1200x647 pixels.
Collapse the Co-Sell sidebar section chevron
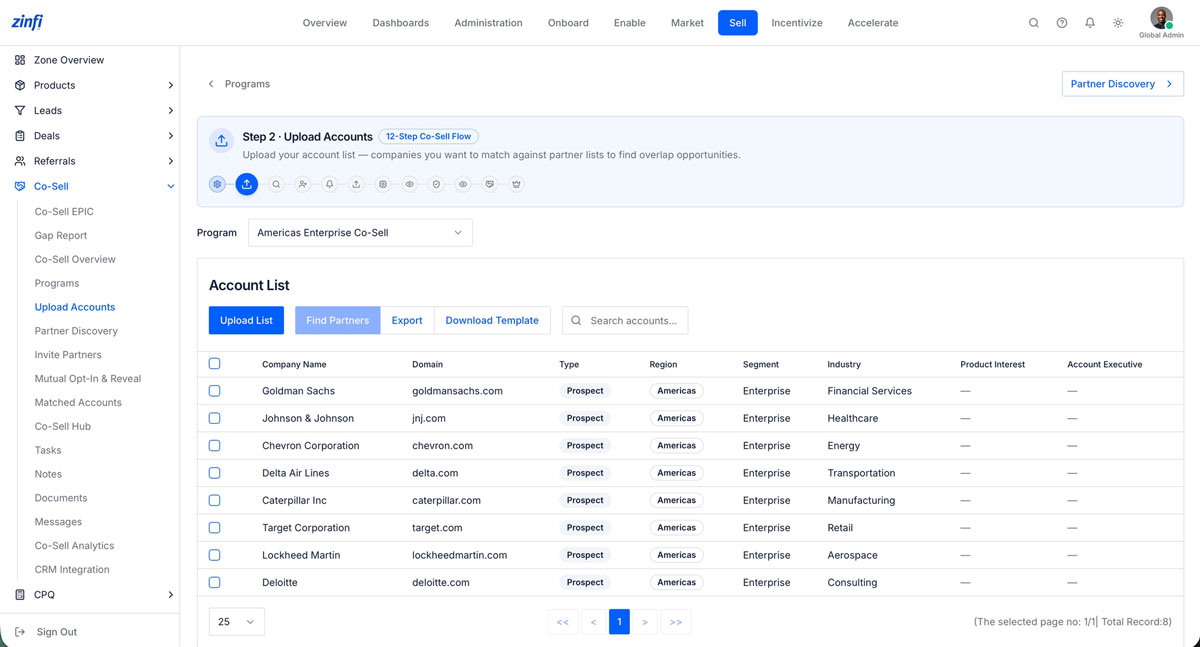tap(170, 186)
